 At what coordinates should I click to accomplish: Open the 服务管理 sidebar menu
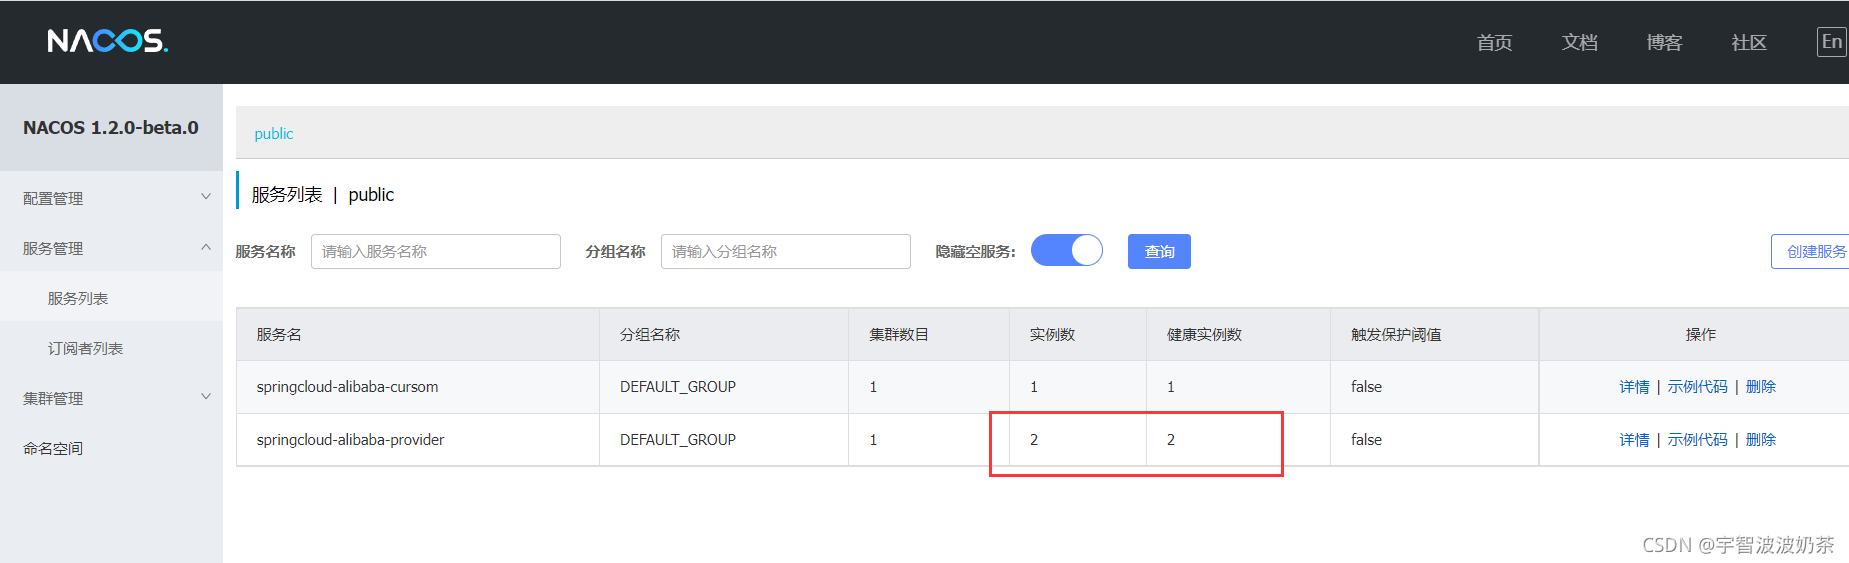(x=53, y=248)
